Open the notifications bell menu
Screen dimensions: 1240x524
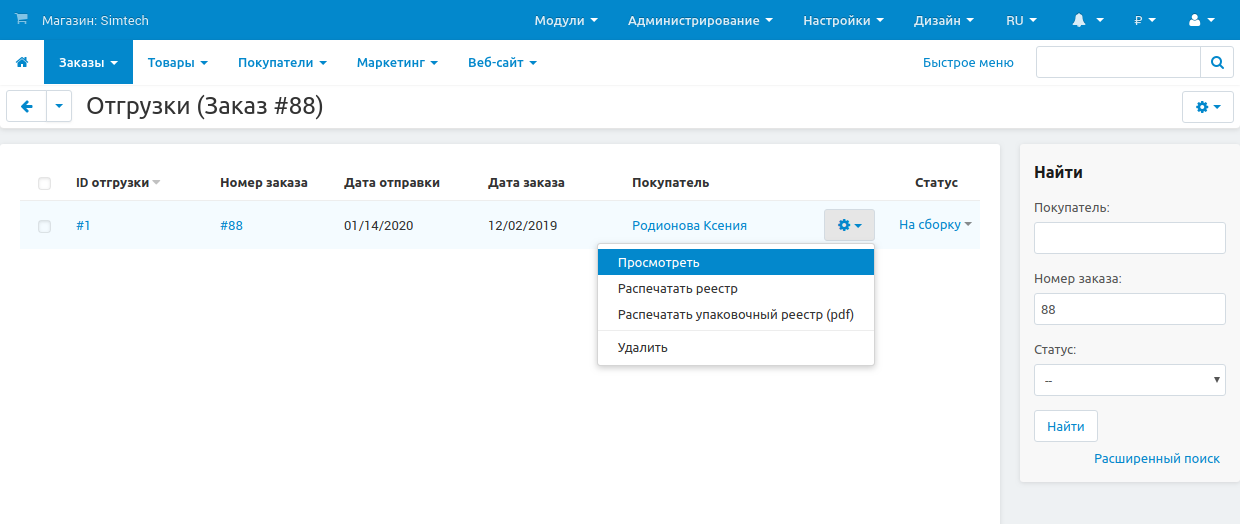[1087, 20]
